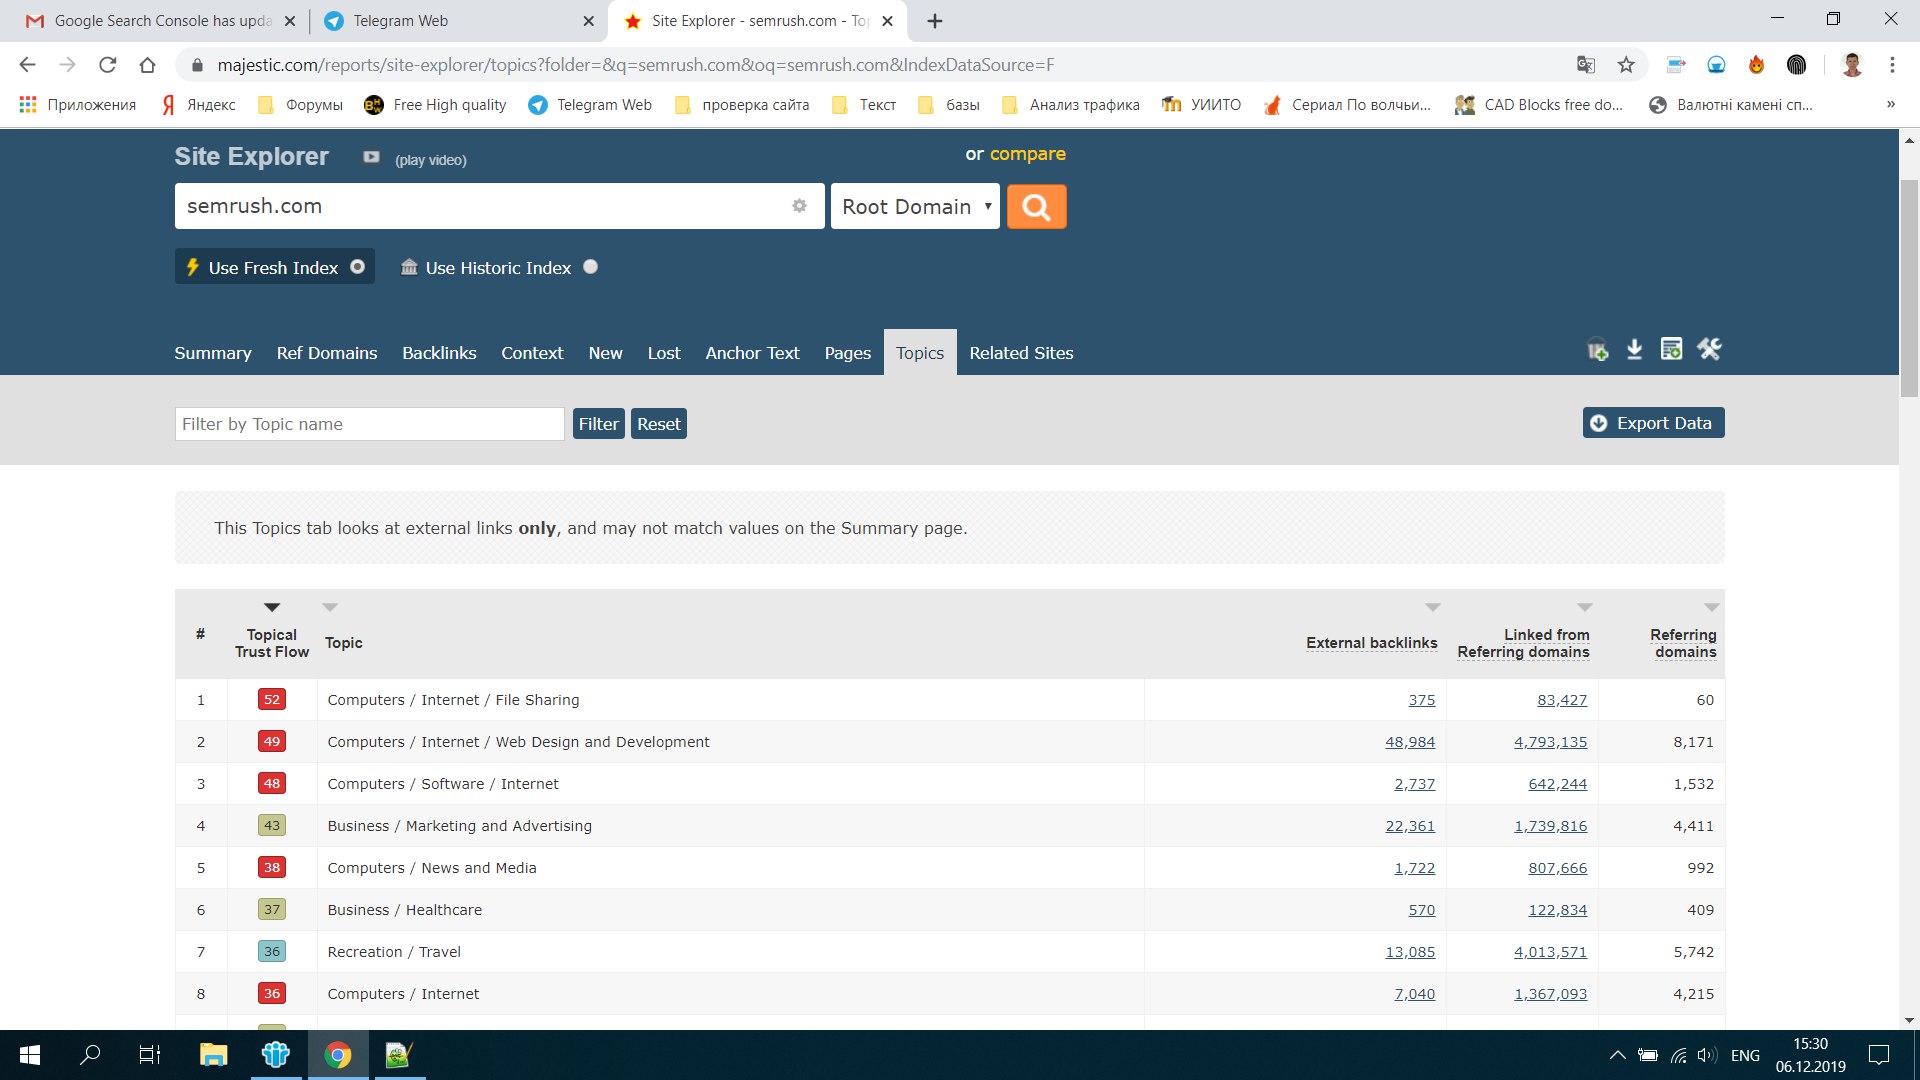The width and height of the screenshot is (1920, 1080).
Task: Sort by External backlinks arrow
Action: 1433,607
